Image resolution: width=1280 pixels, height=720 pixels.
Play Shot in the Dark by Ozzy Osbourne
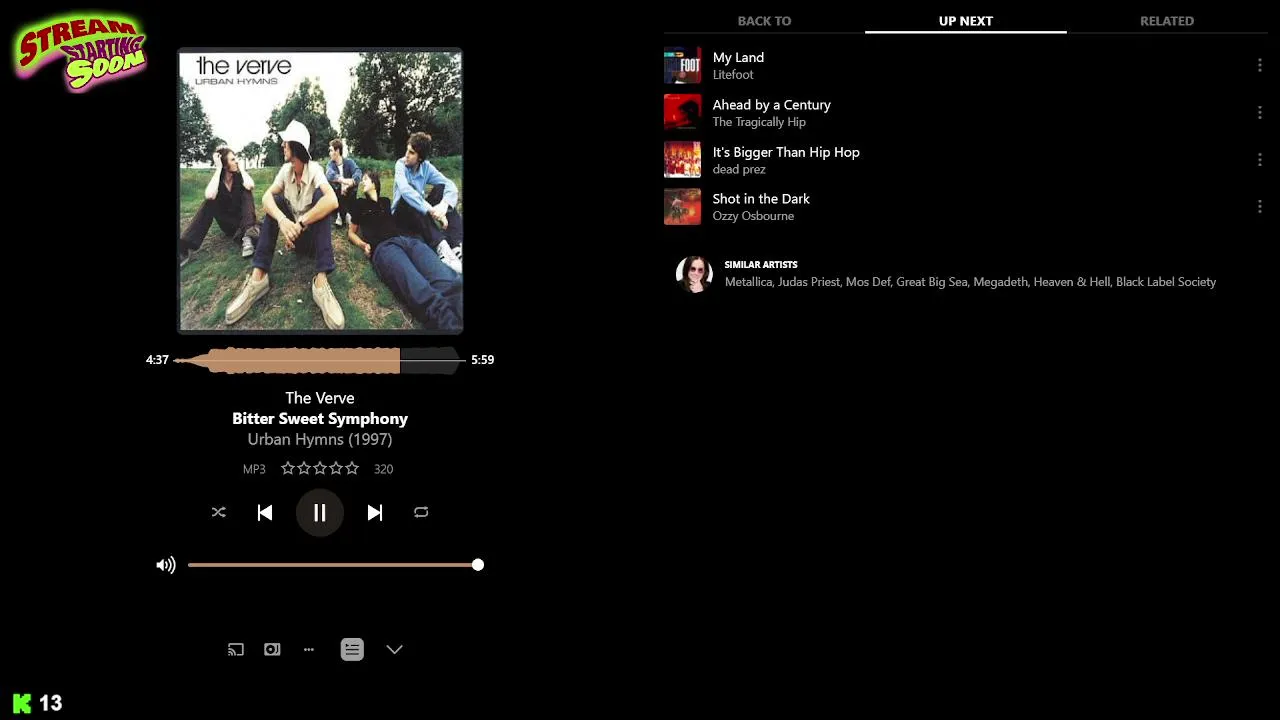[965, 207]
